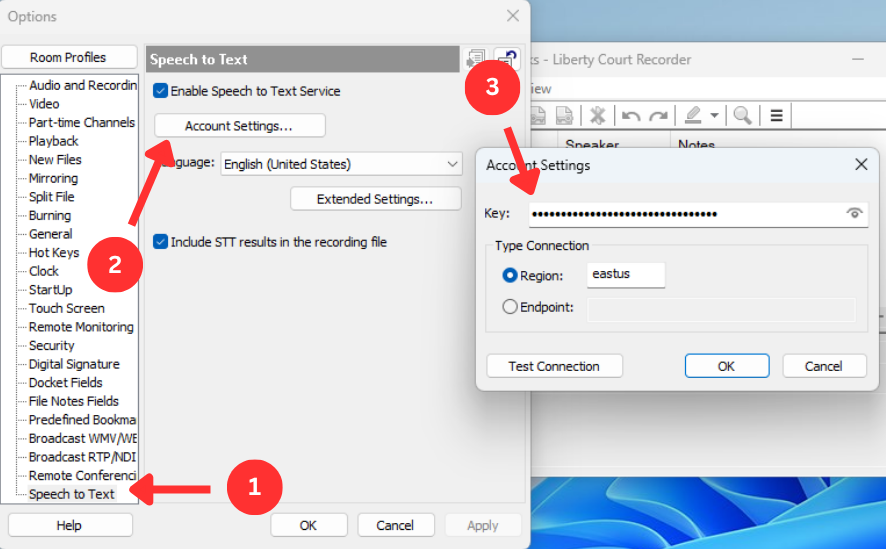Select Burning in the options tree

(x=50, y=215)
